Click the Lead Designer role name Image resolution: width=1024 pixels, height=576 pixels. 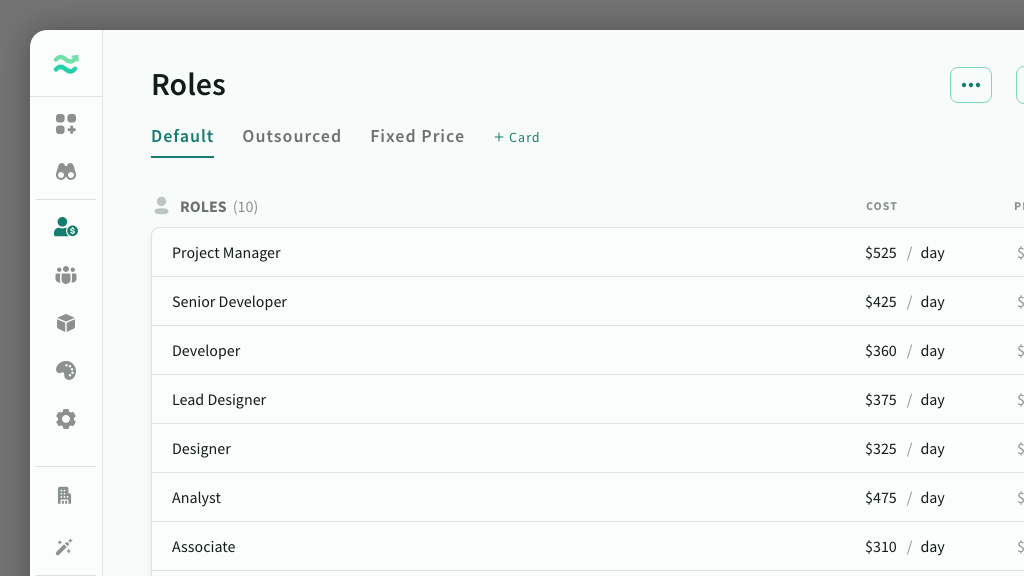point(219,400)
